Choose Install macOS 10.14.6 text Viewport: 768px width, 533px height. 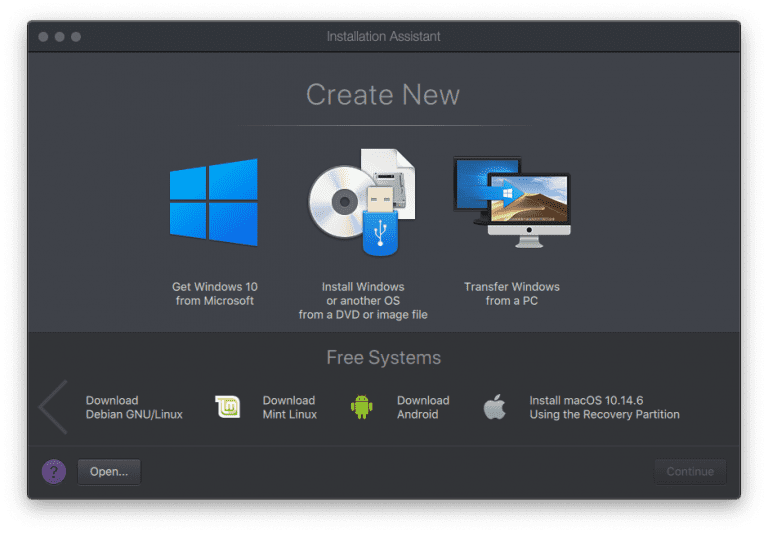604,407
